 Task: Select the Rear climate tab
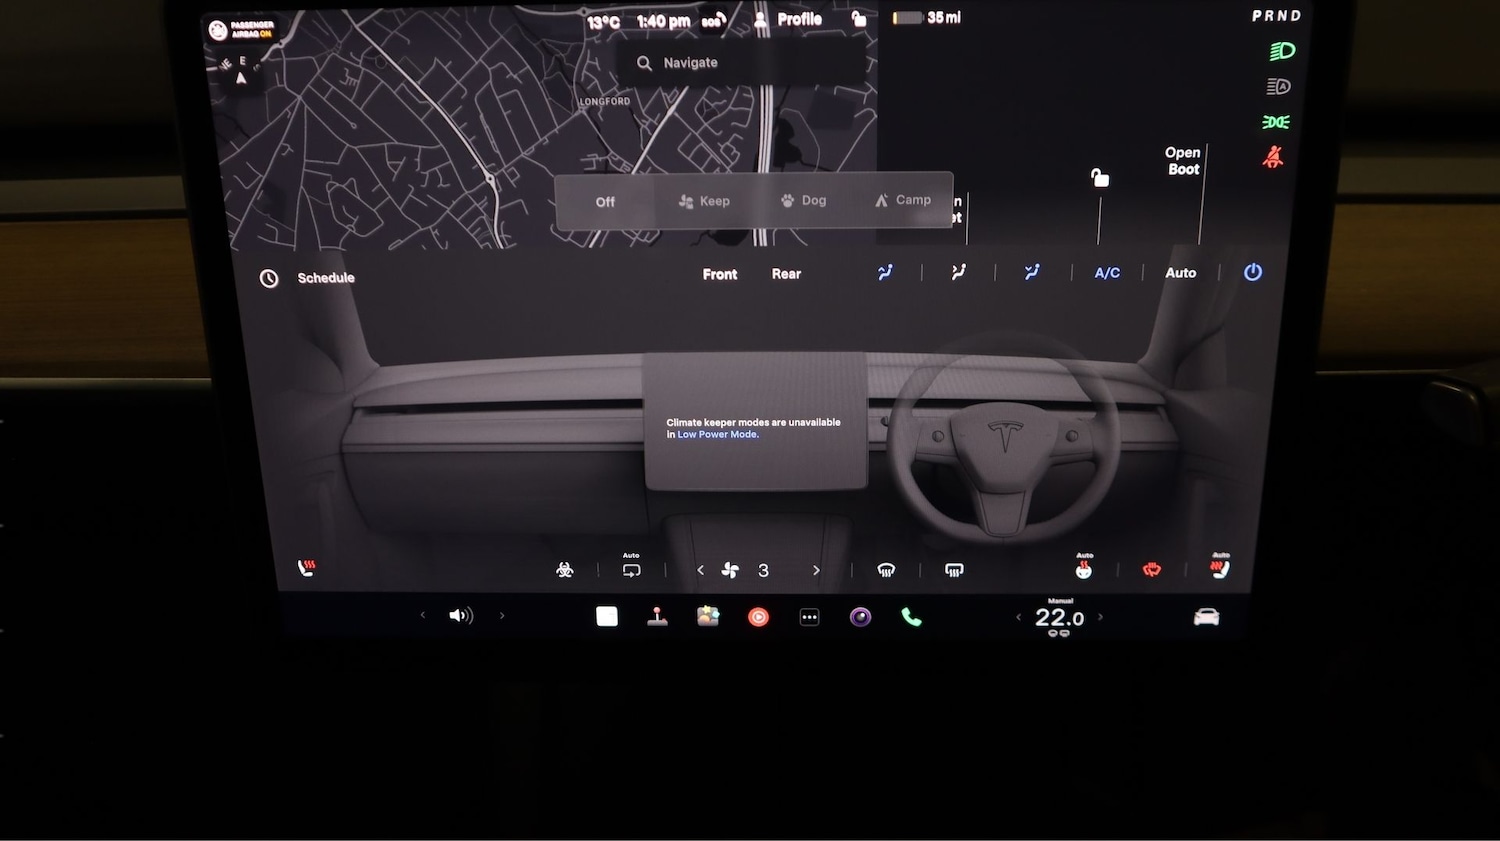point(786,273)
